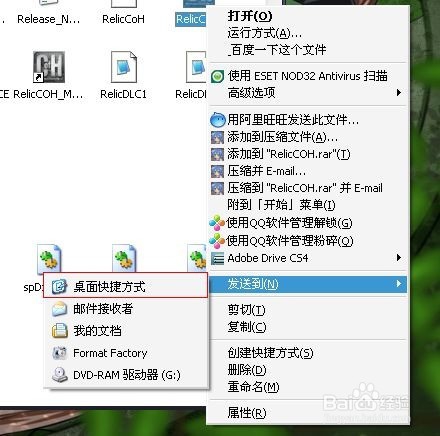Click the DVD-RAM drive icon in the submenu

[60, 375]
